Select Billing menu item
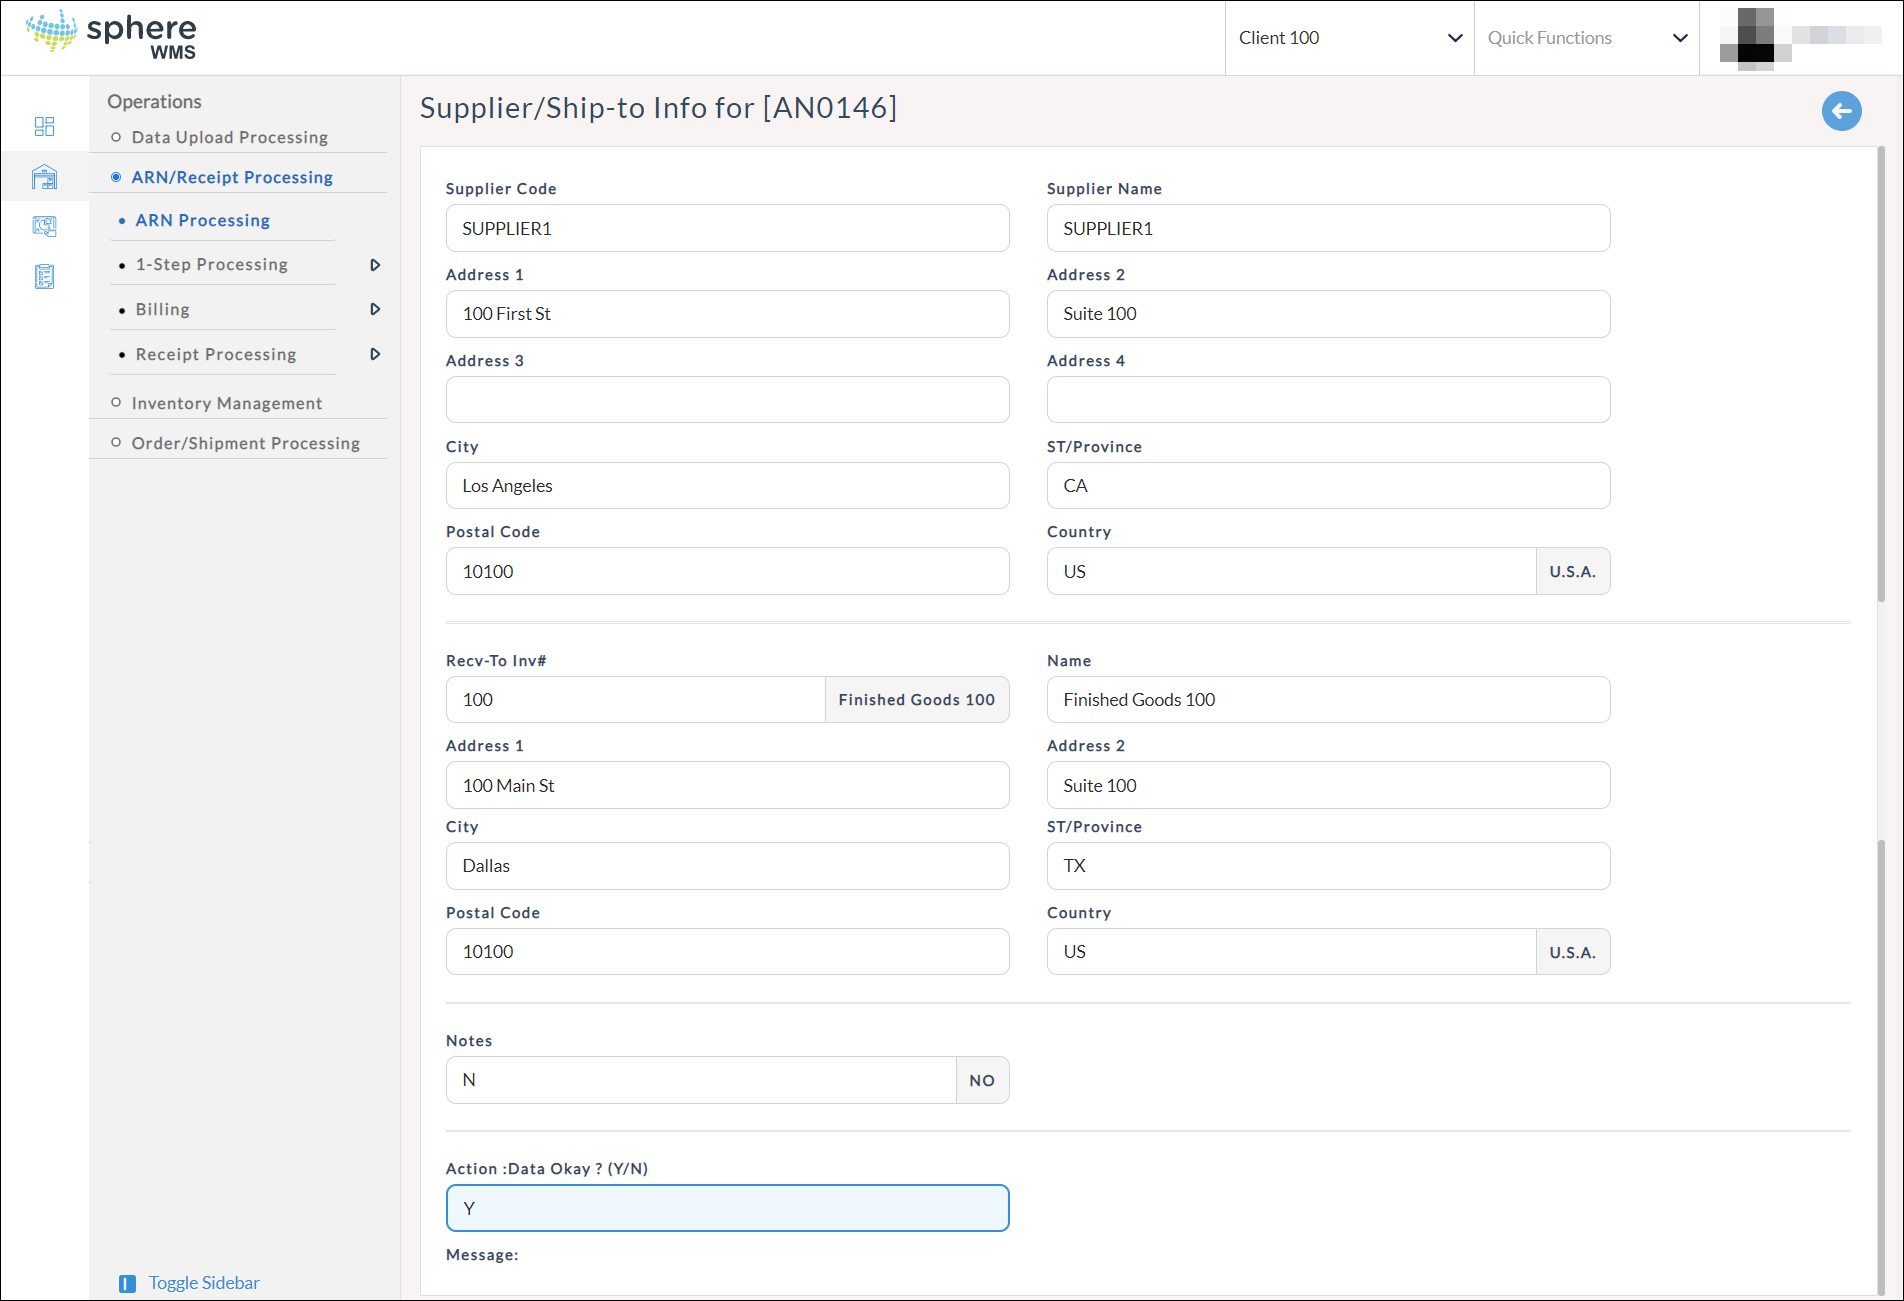Viewport: 1904px width, 1301px height. coord(163,309)
